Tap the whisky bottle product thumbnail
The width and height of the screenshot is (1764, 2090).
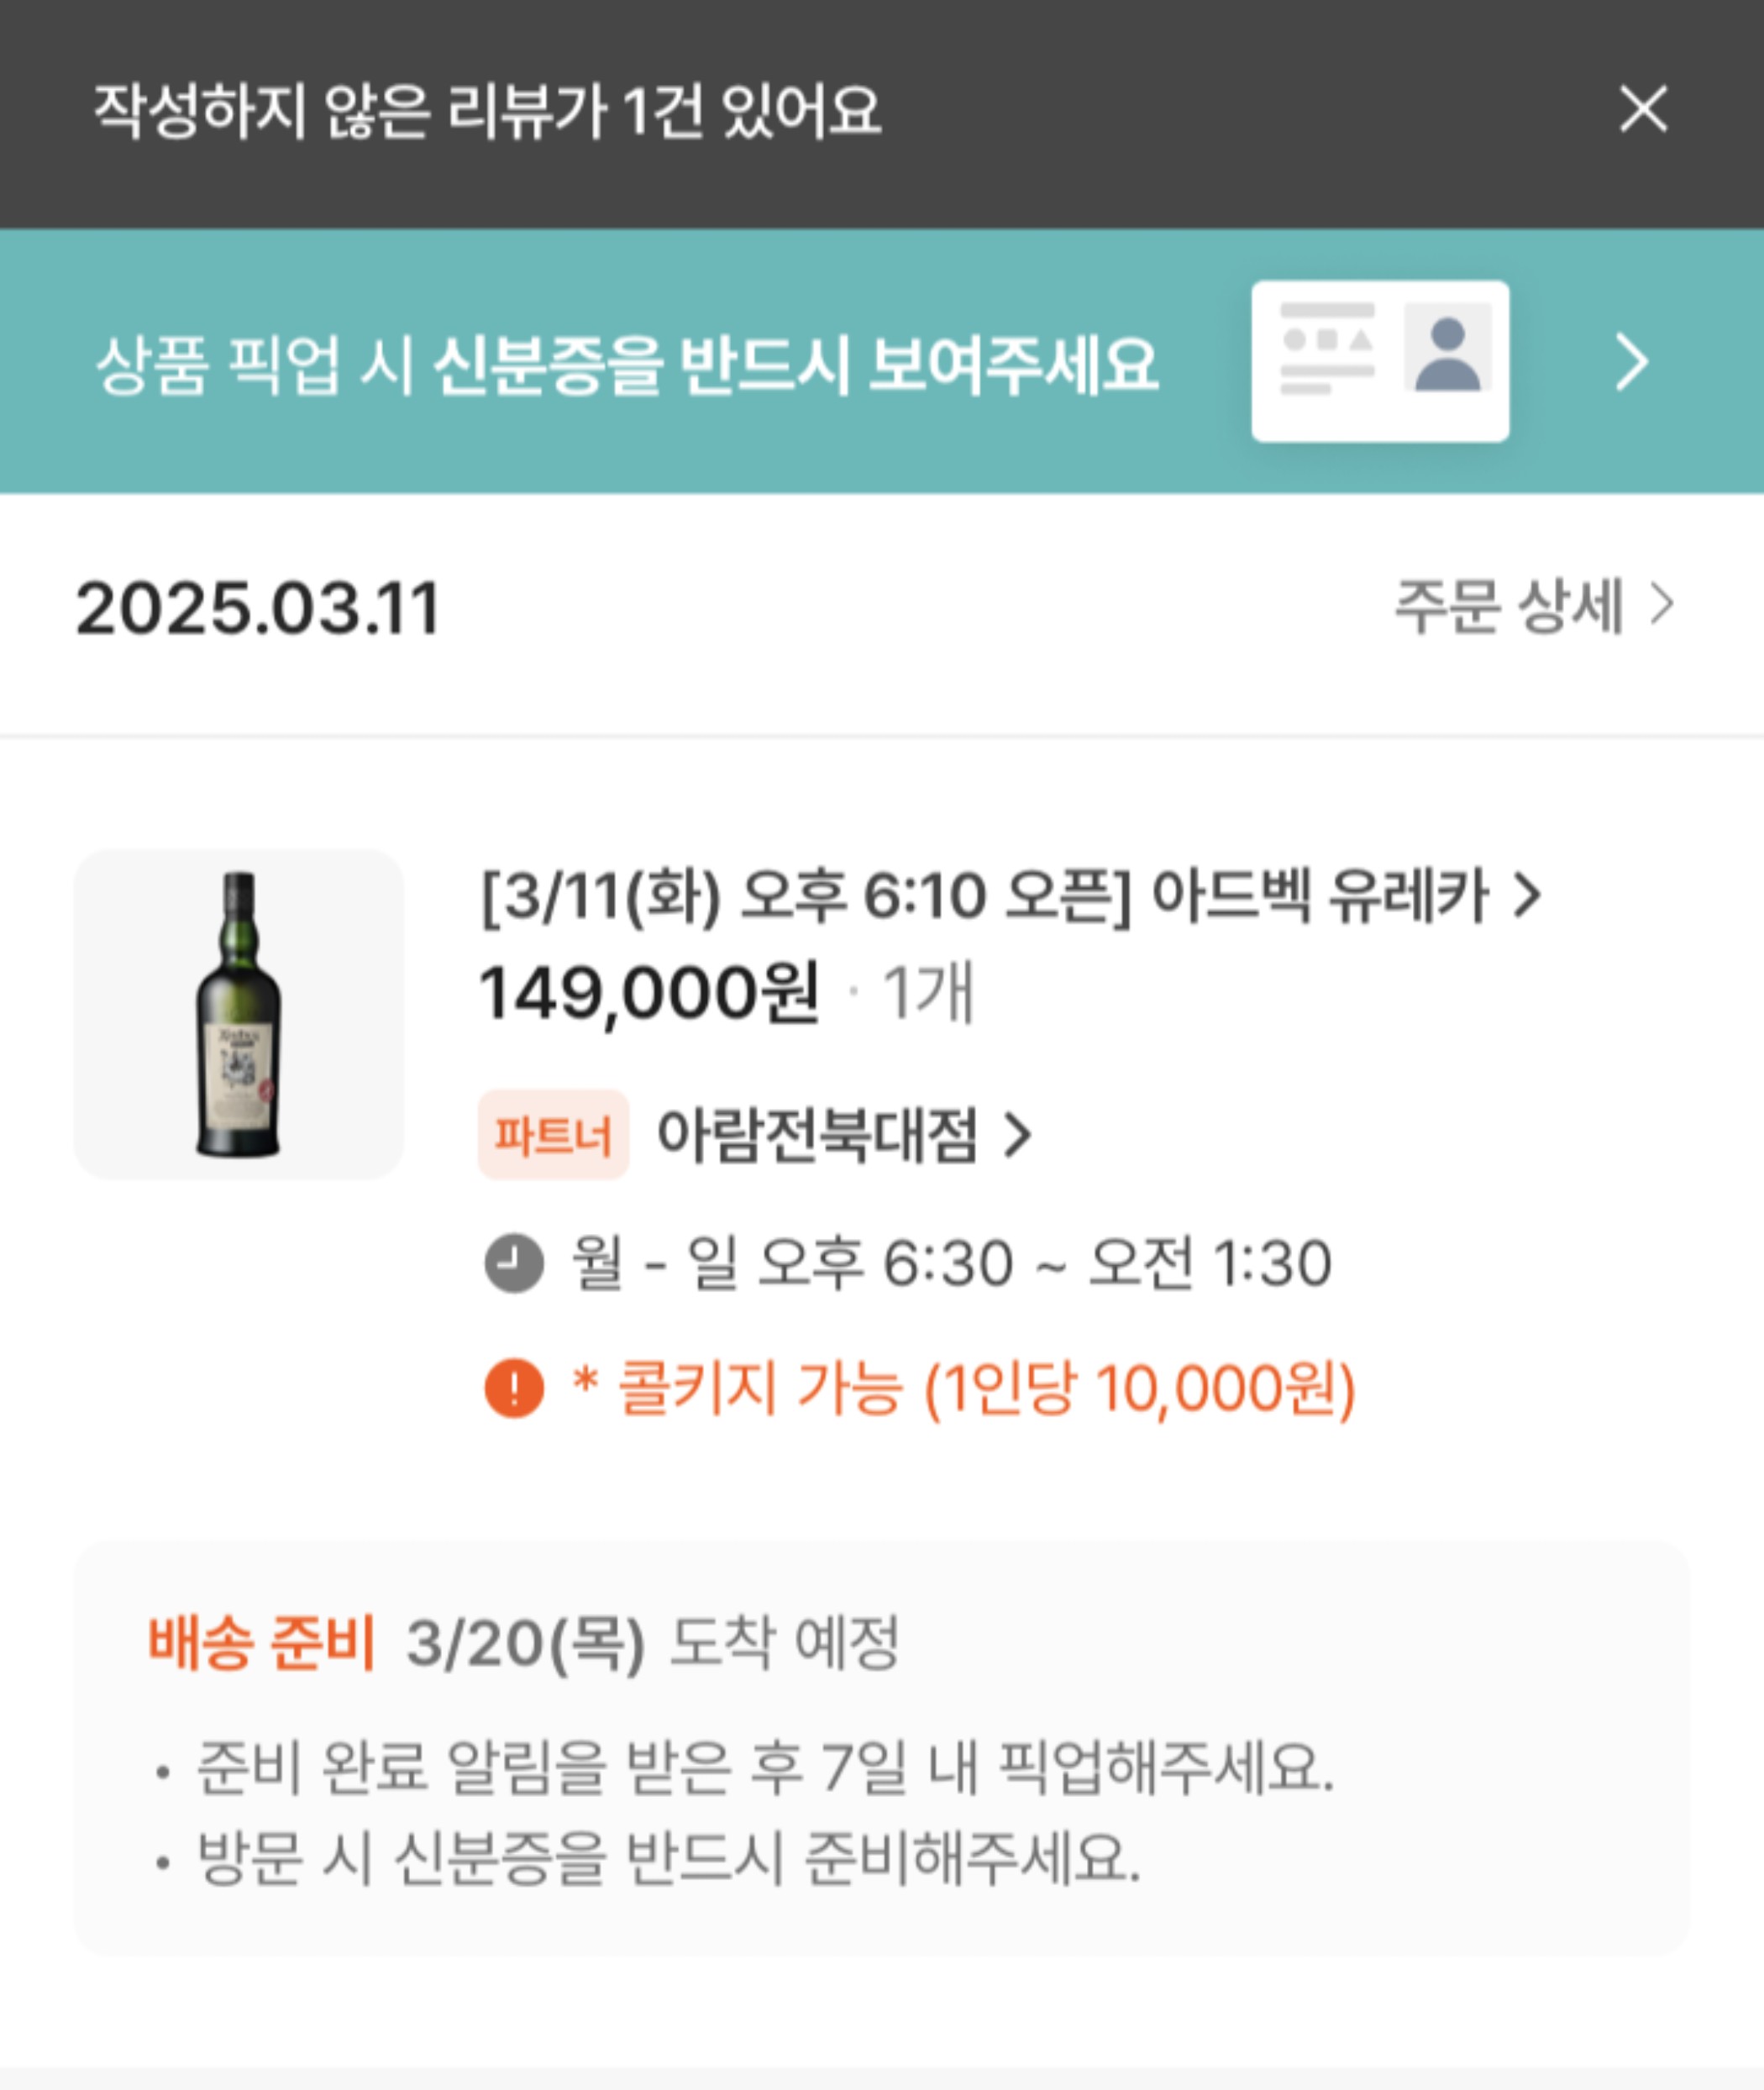(x=239, y=1014)
